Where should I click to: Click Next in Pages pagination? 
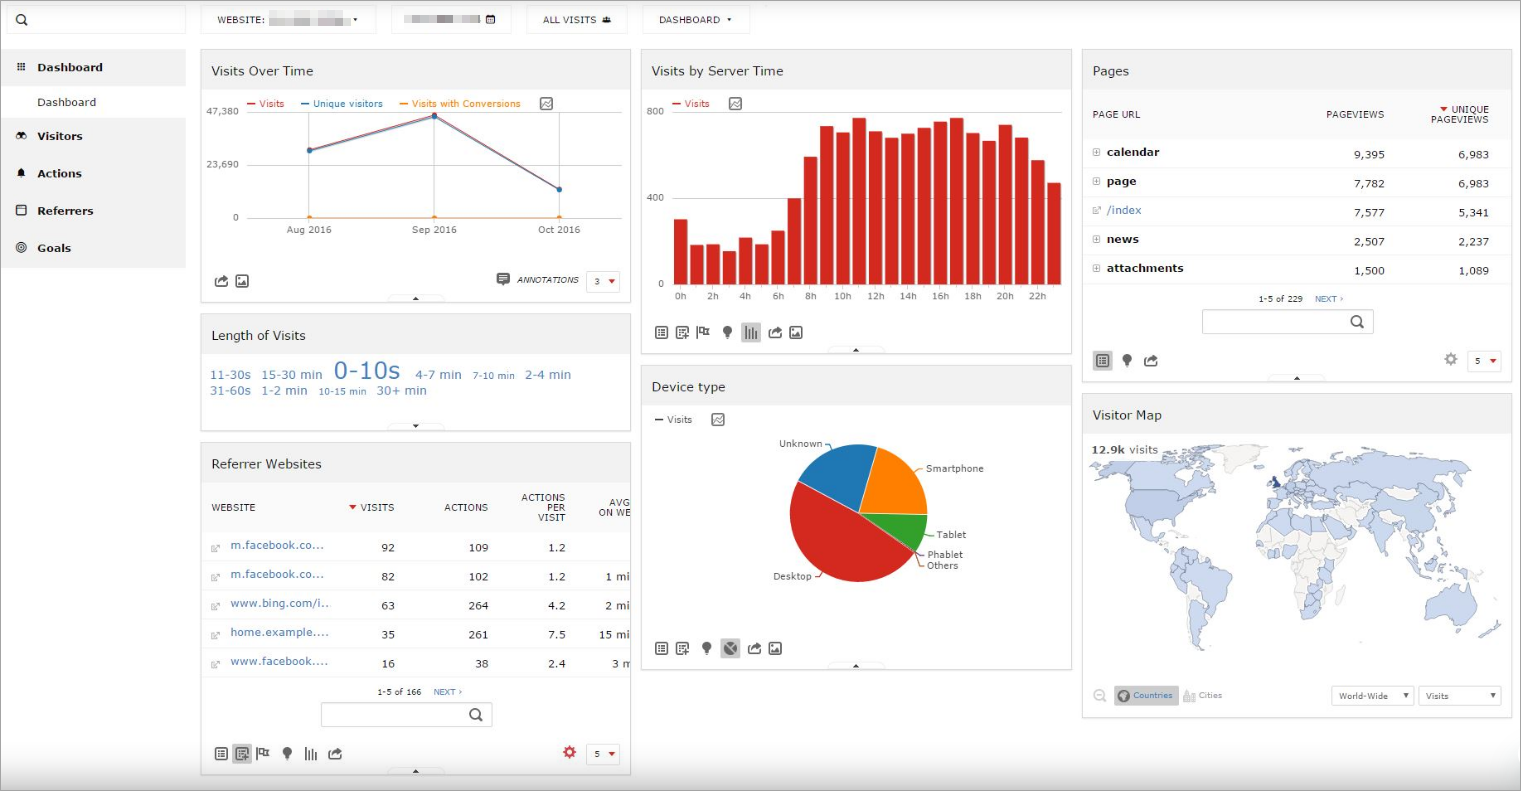pos(1328,299)
